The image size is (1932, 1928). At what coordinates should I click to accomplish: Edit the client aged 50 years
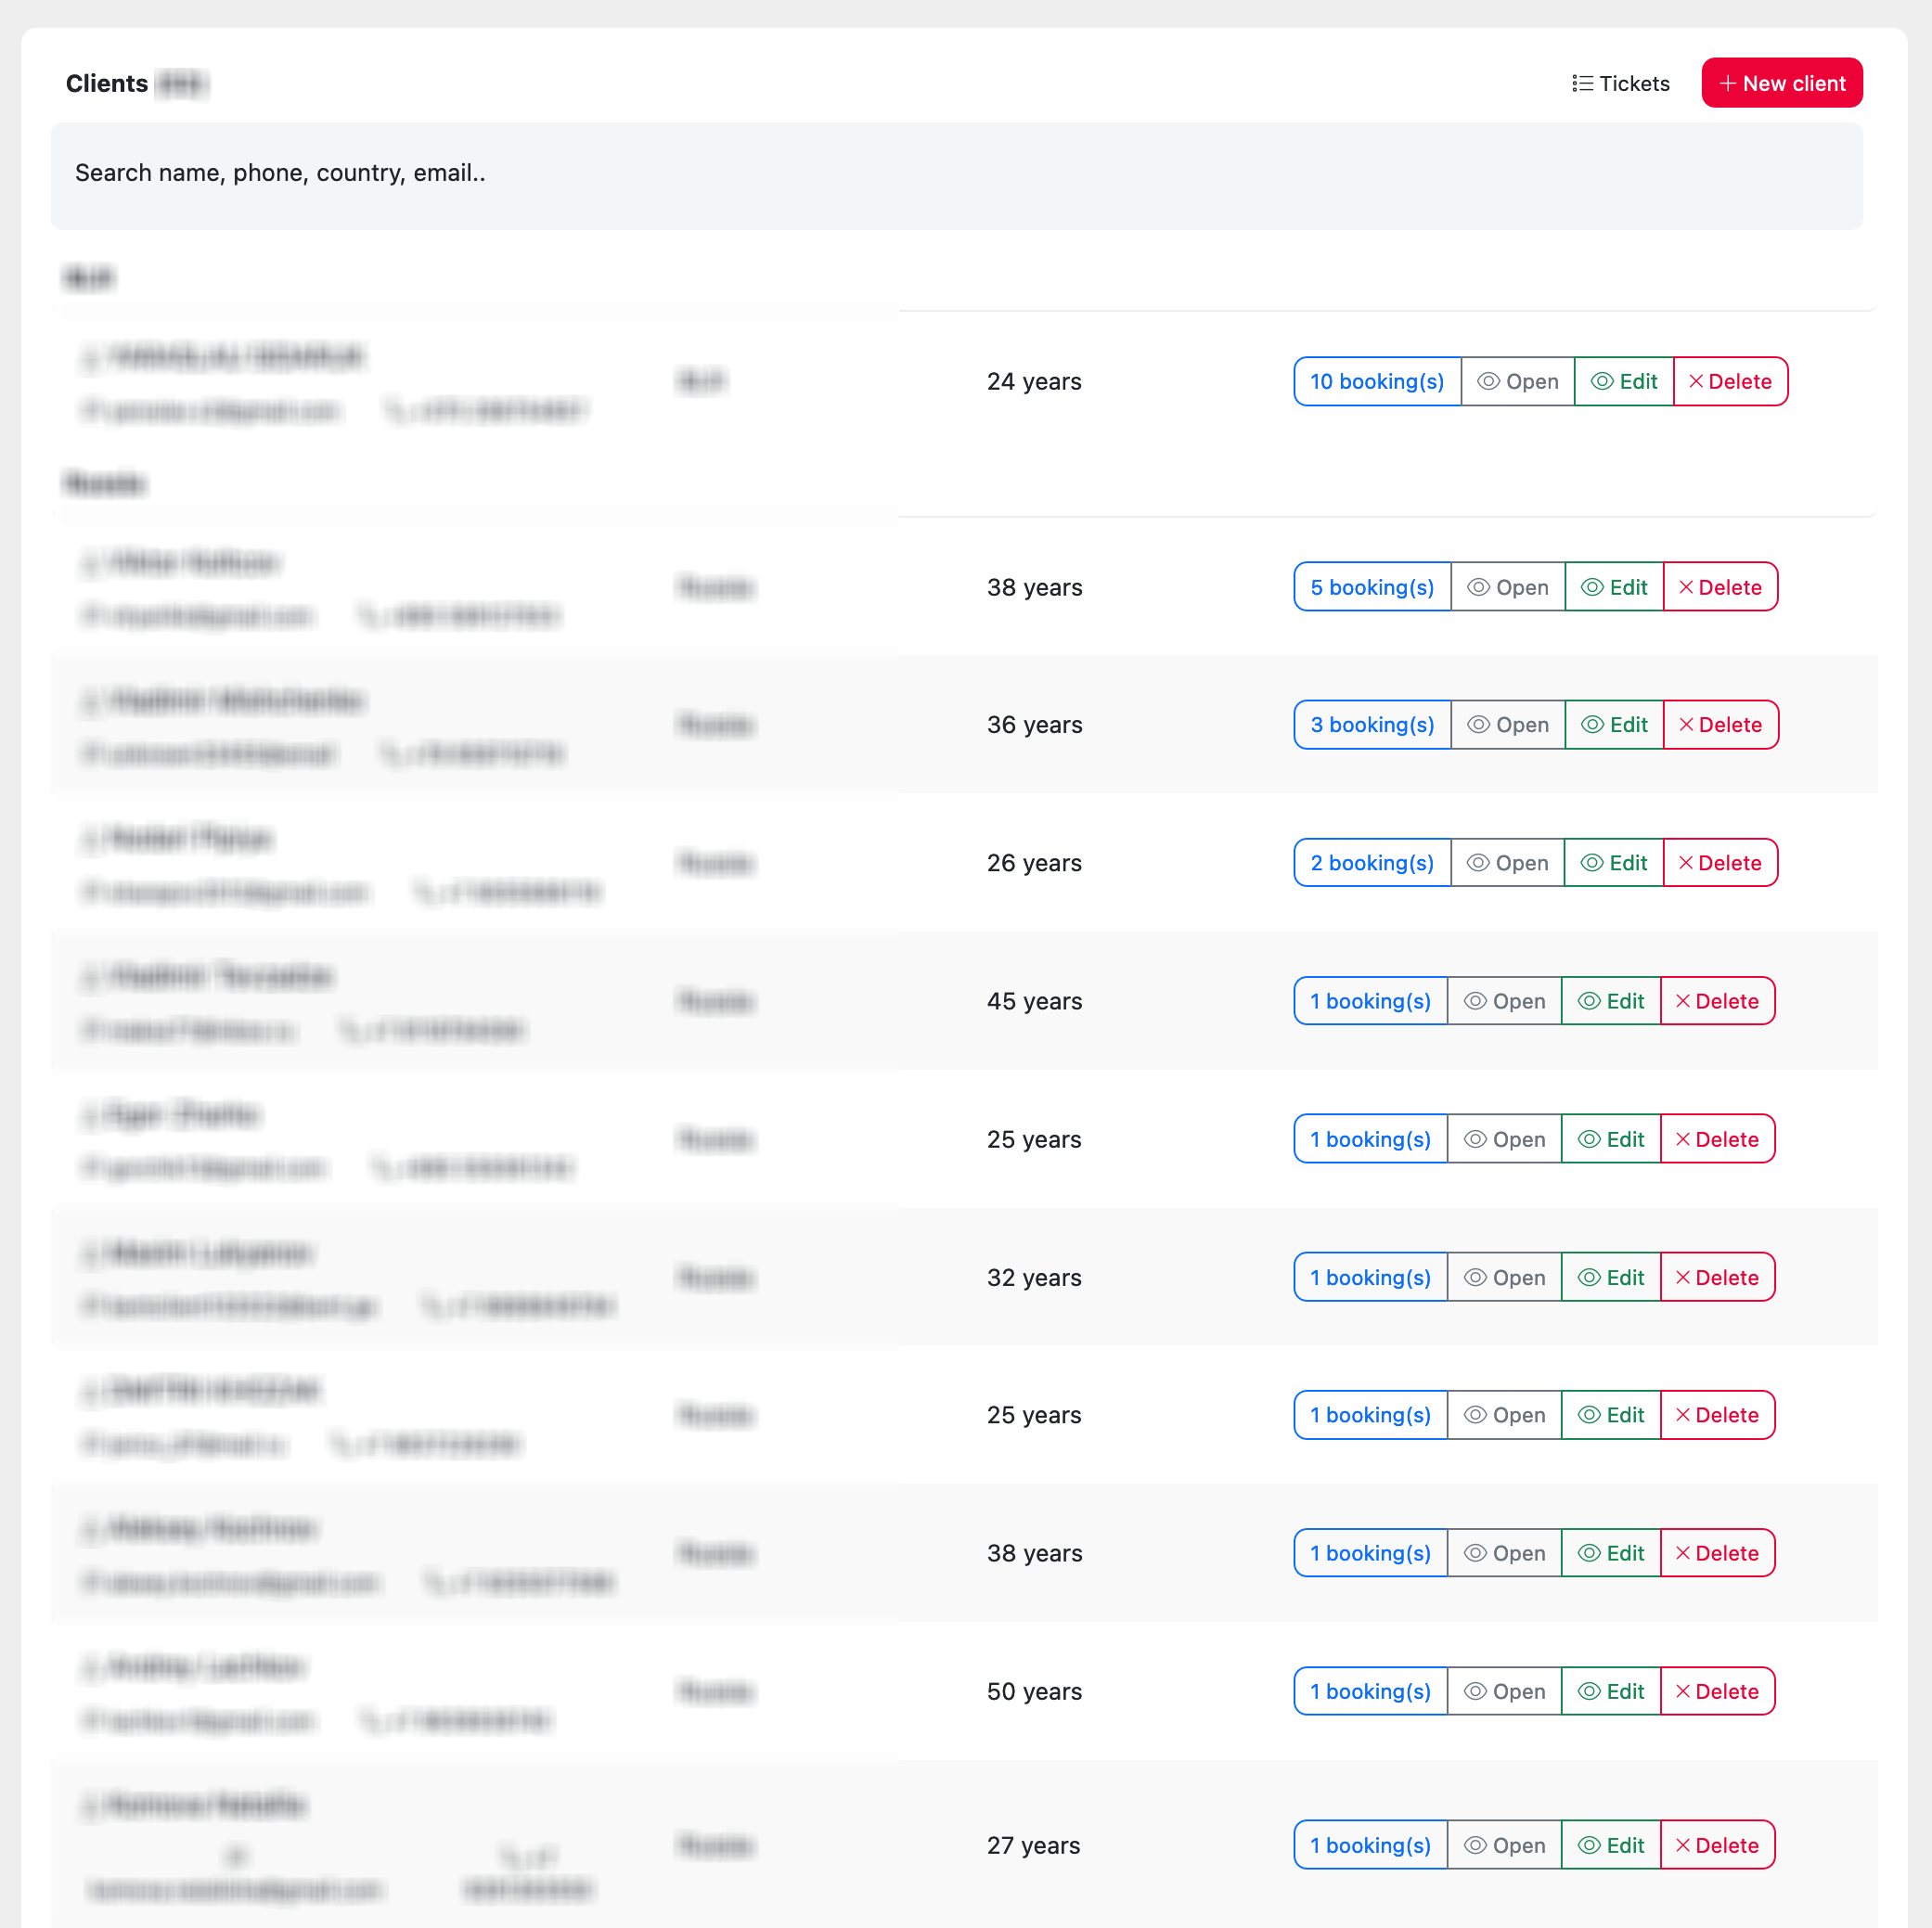coord(1610,1691)
